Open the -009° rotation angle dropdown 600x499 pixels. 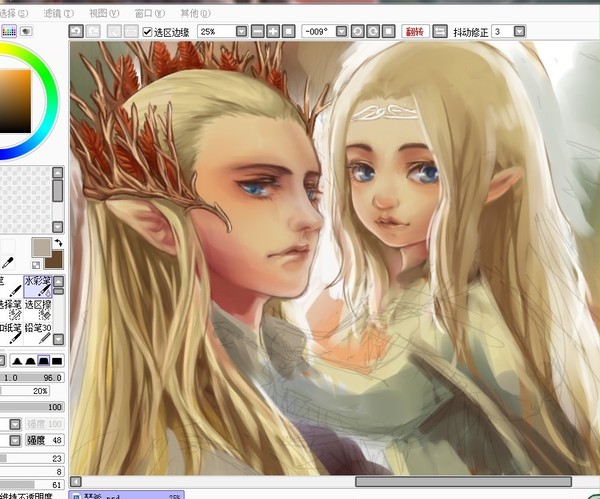coord(342,31)
